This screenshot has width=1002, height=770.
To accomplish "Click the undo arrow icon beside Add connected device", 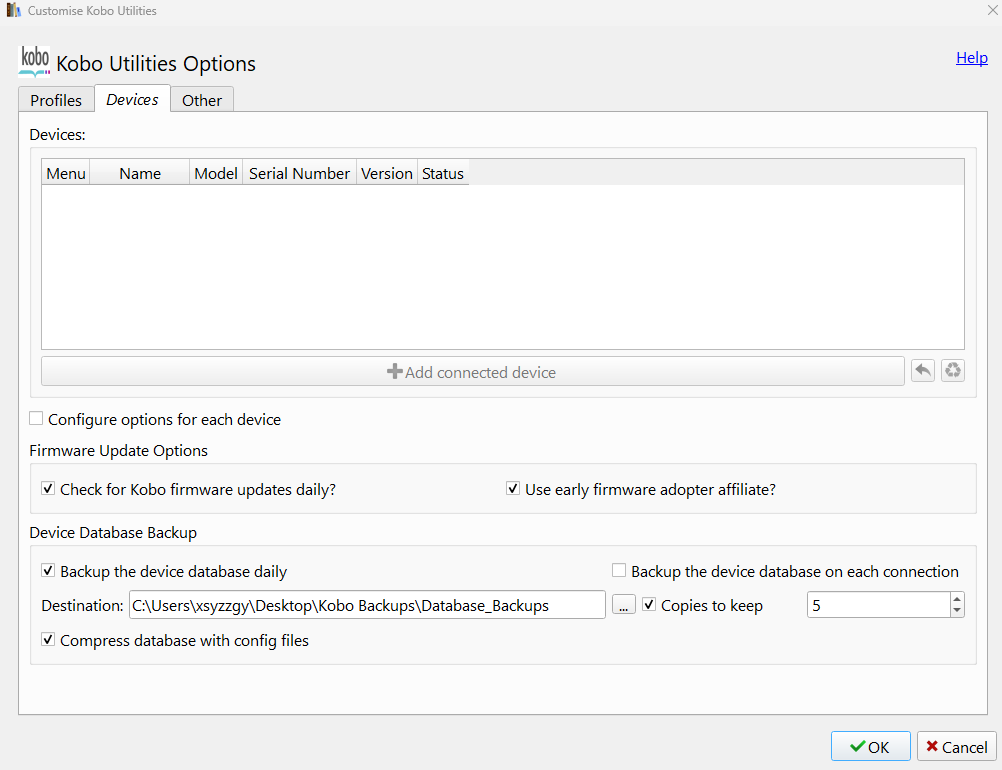I will (x=923, y=371).
